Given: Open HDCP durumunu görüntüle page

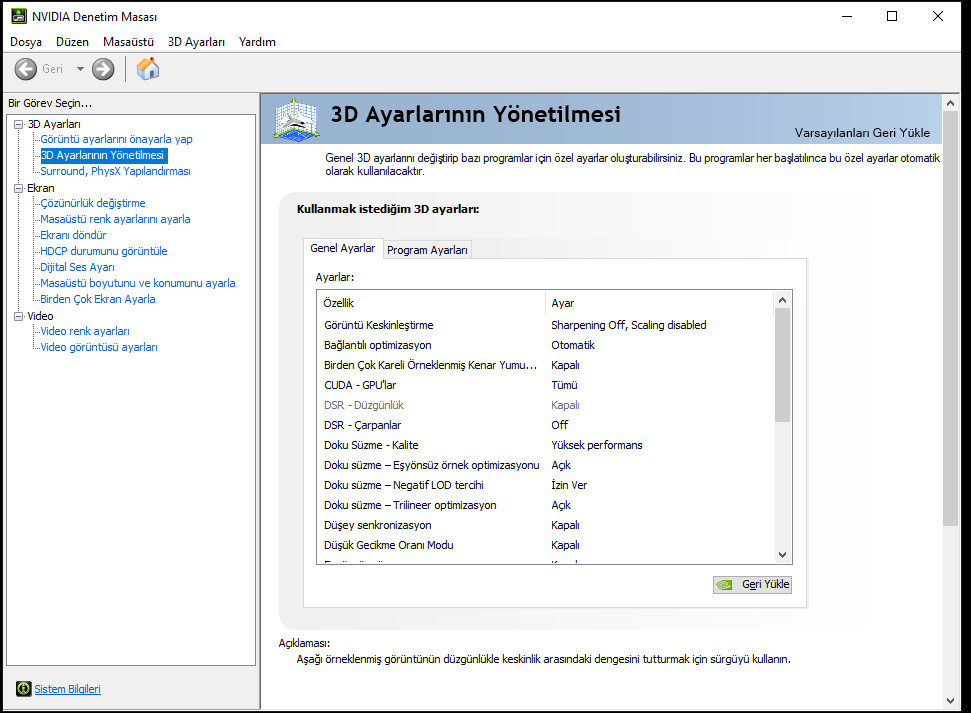Looking at the screenshot, I should coord(104,252).
